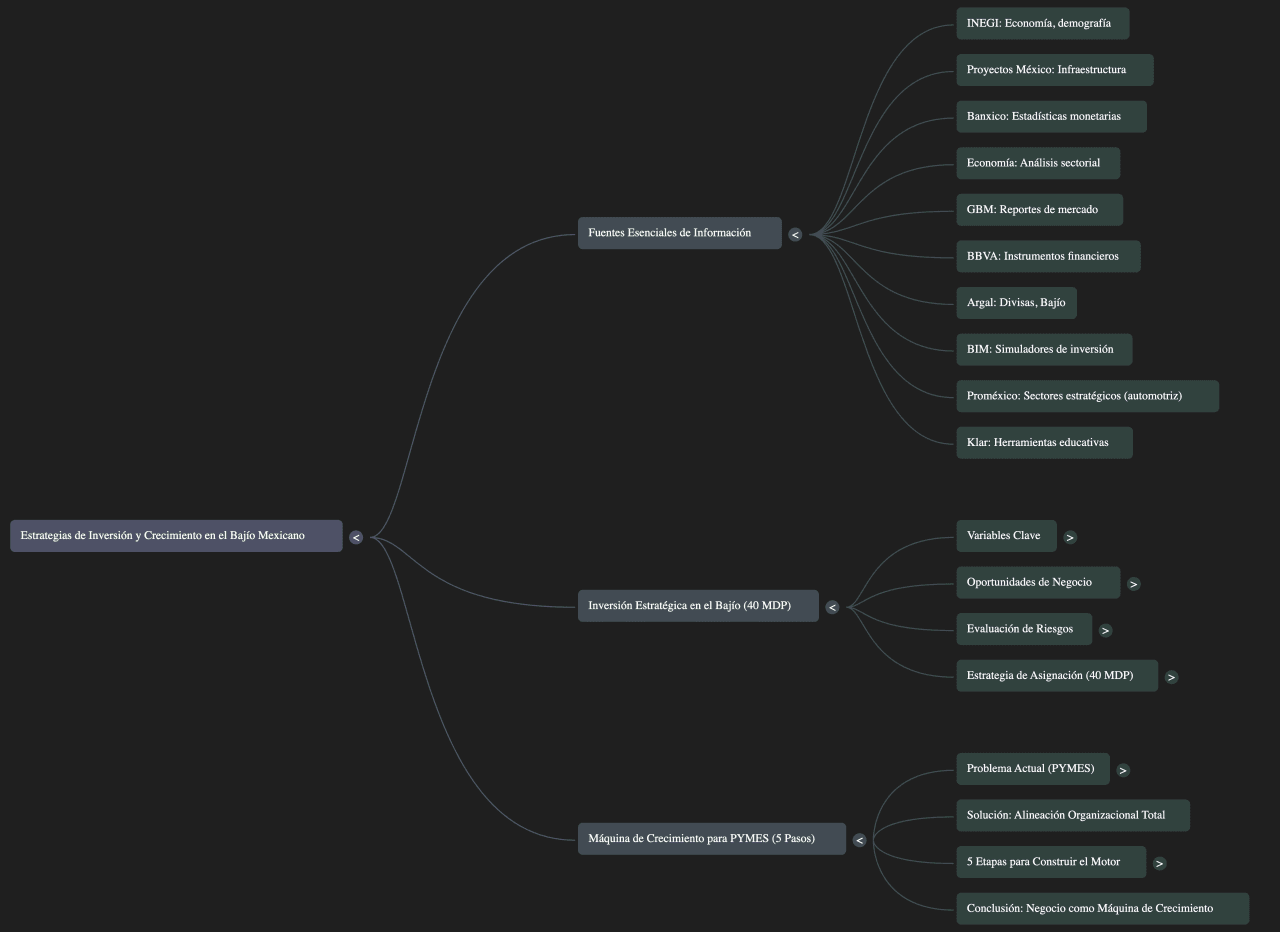This screenshot has width=1280, height=932.
Task: Select the Oportunidades de Negocio node label
Action: (1038, 583)
